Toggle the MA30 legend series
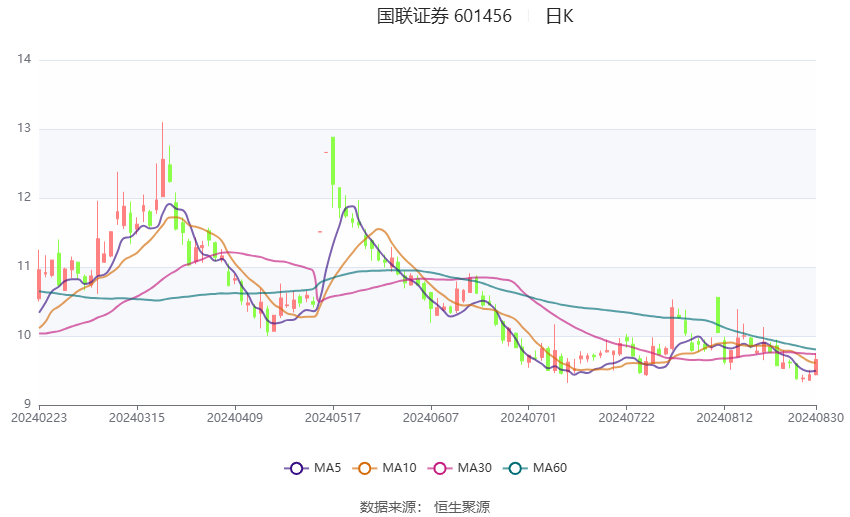The height and width of the screenshot is (517, 850). coord(460,468)
